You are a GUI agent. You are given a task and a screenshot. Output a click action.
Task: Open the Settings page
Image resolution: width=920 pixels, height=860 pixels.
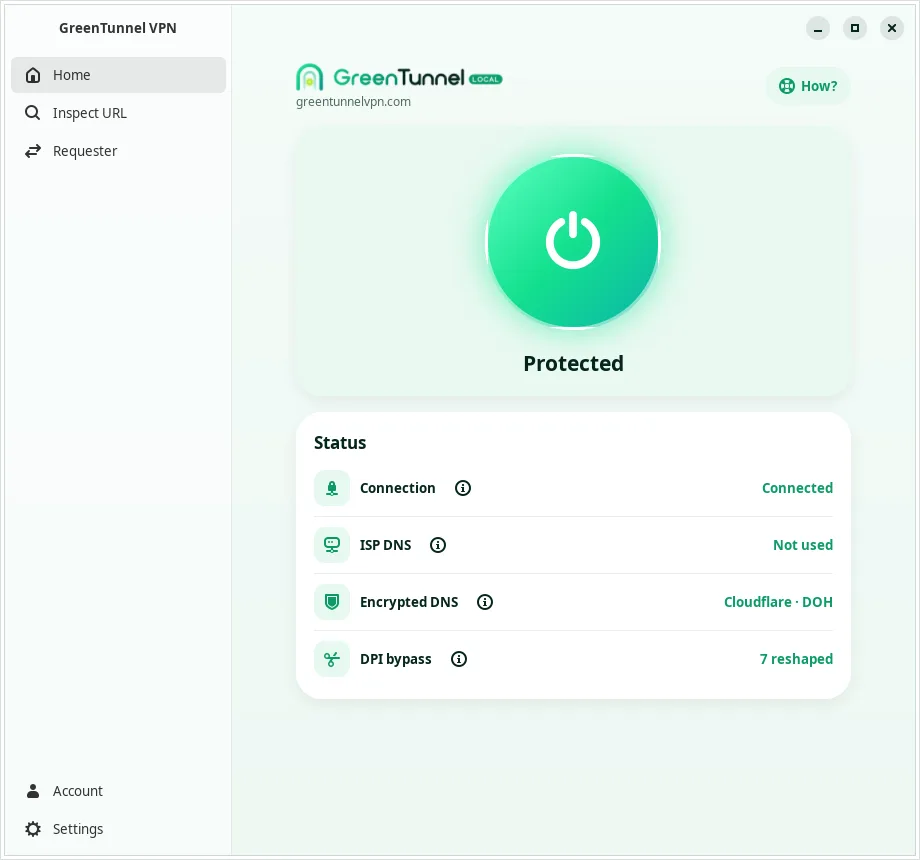pos(118,829)
